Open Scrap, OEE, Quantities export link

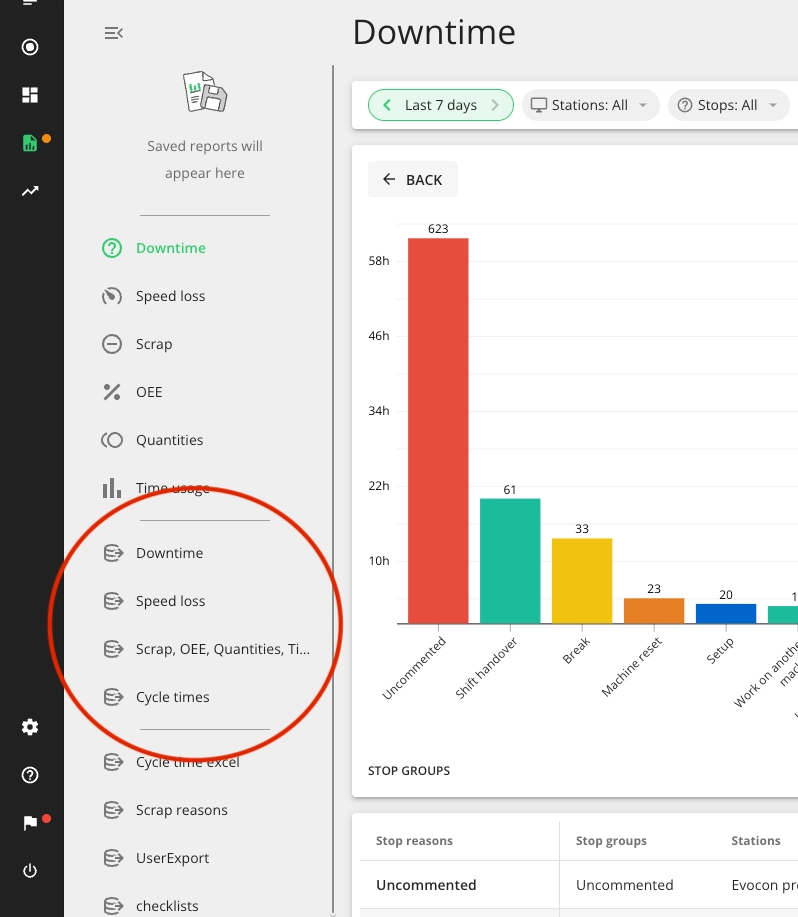(x=223, y=649)
